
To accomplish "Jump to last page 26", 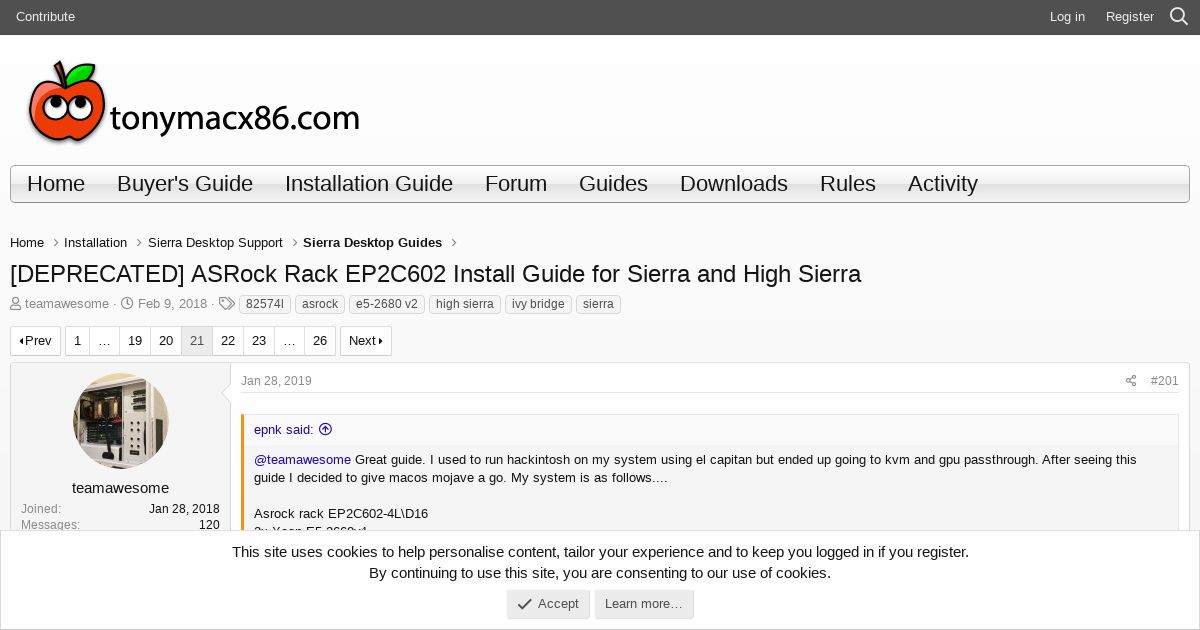I will click(320, 341).
